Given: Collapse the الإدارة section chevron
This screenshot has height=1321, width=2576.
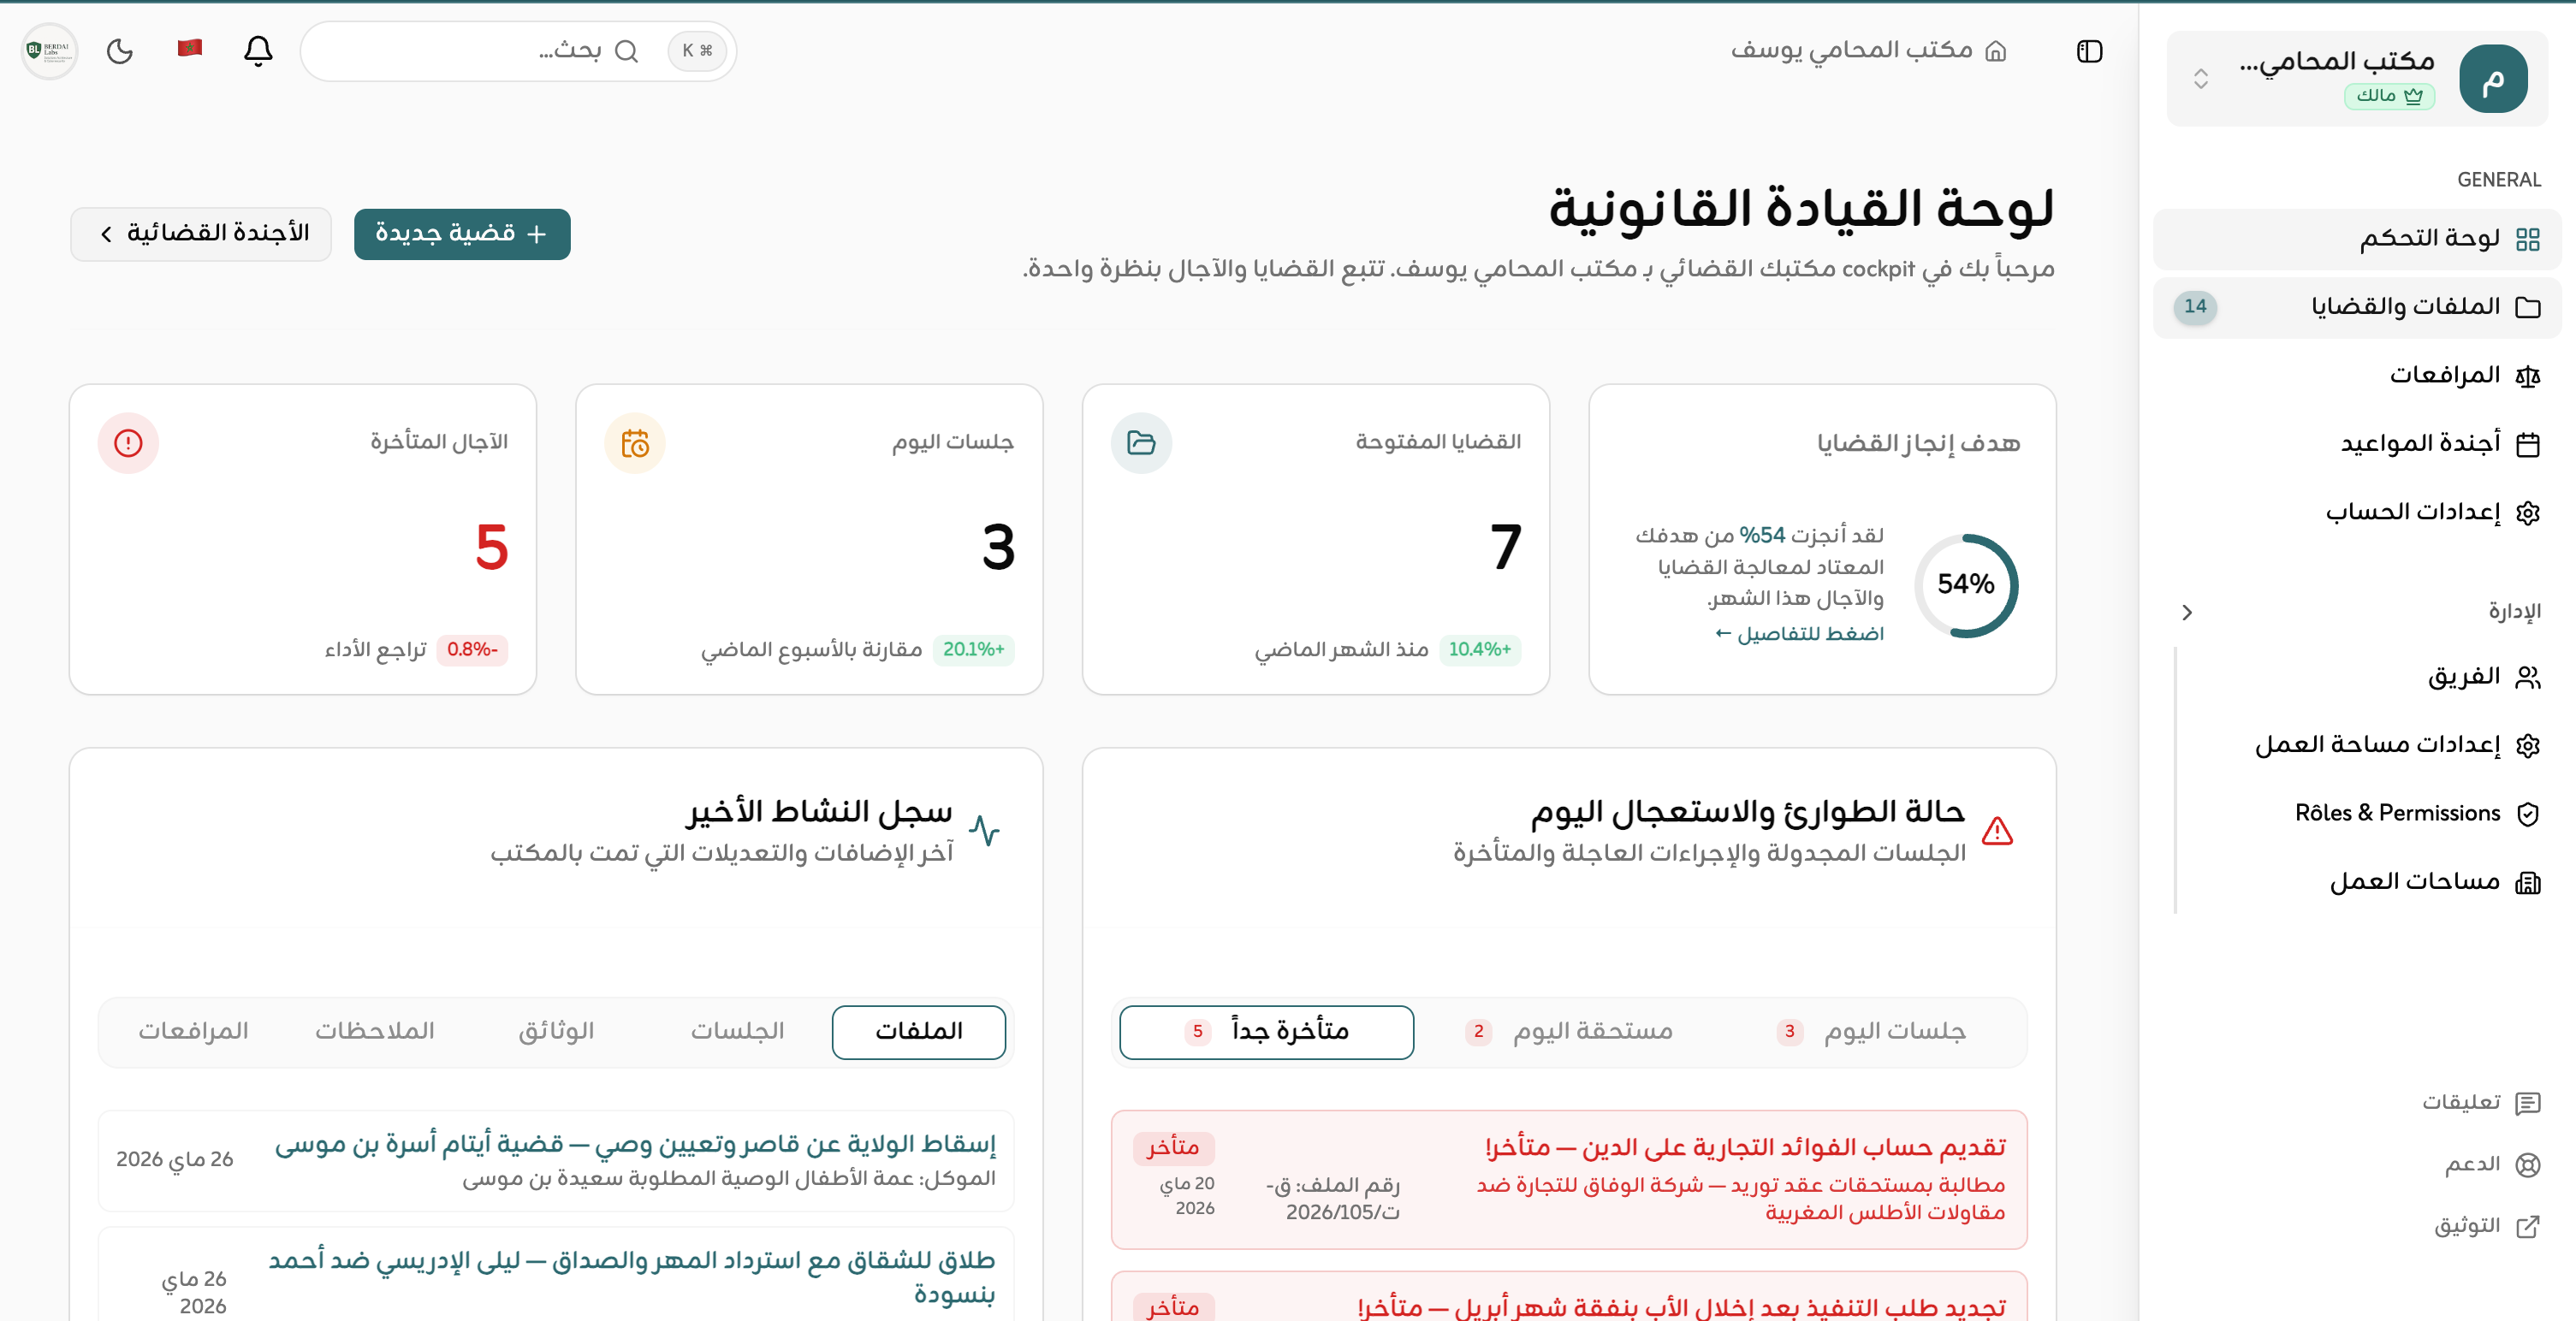Looking at the screenshot, I should 2186,612.
